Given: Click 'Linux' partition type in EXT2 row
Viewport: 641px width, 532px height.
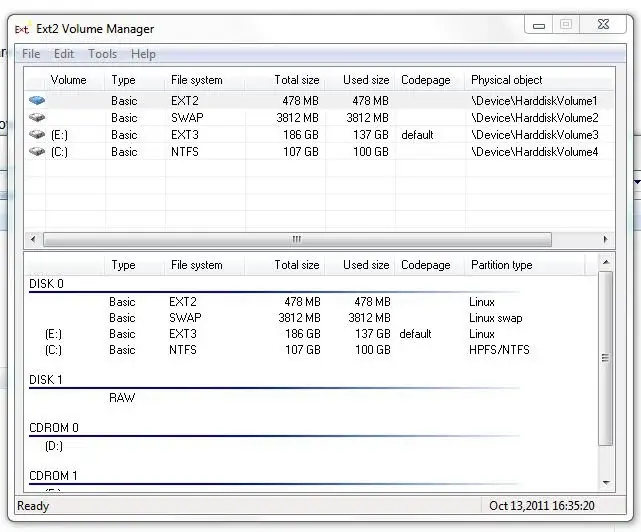Looking at the screenshot, I should pos(482,302).
